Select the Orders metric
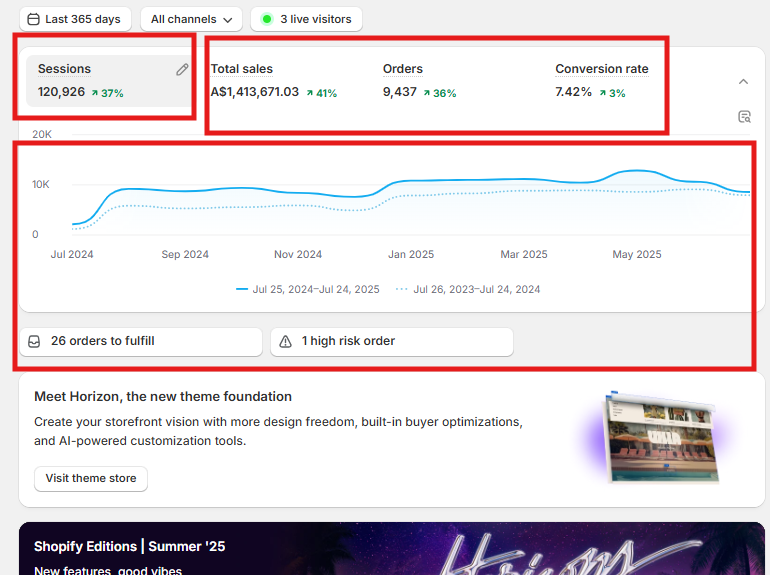This screenshot has height=575, width=770. 403,69
